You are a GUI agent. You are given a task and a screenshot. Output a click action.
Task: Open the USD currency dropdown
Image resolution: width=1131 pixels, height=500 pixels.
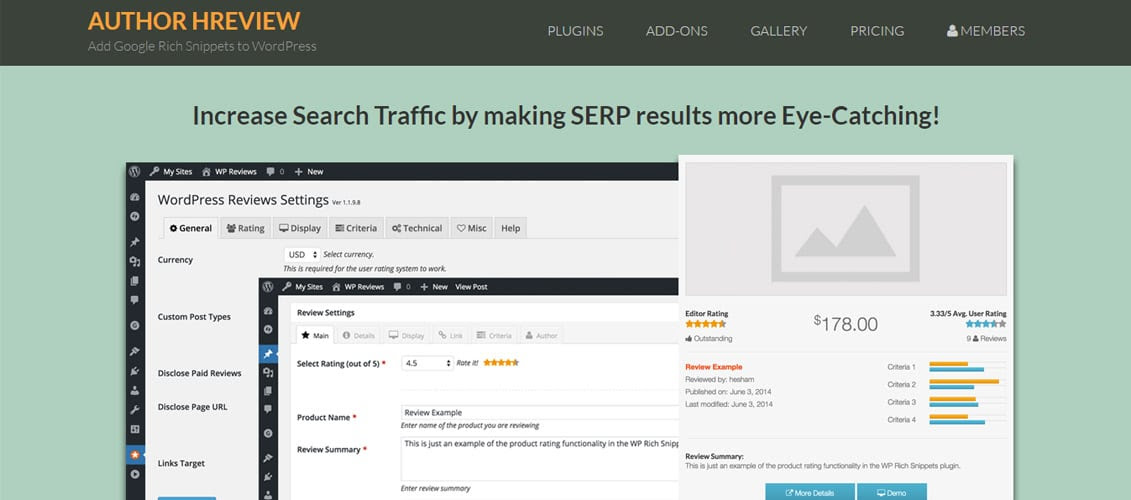pos(302,255)
